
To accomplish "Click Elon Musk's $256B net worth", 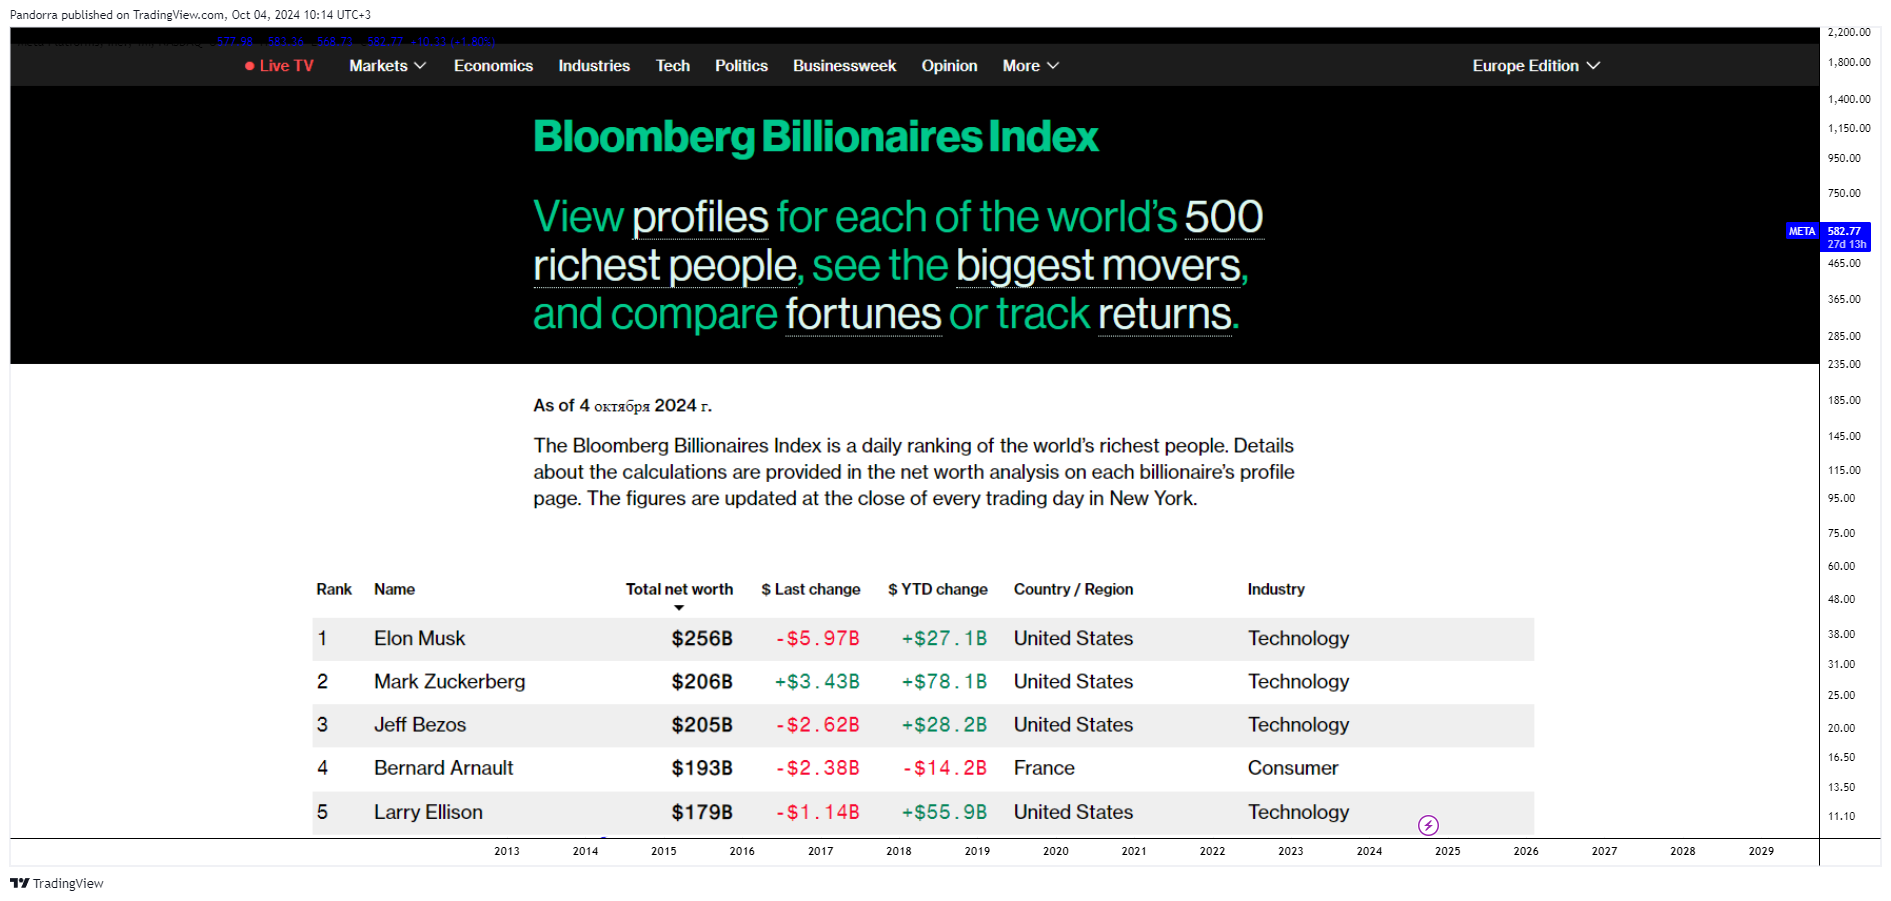I will (x=702, y=639).
